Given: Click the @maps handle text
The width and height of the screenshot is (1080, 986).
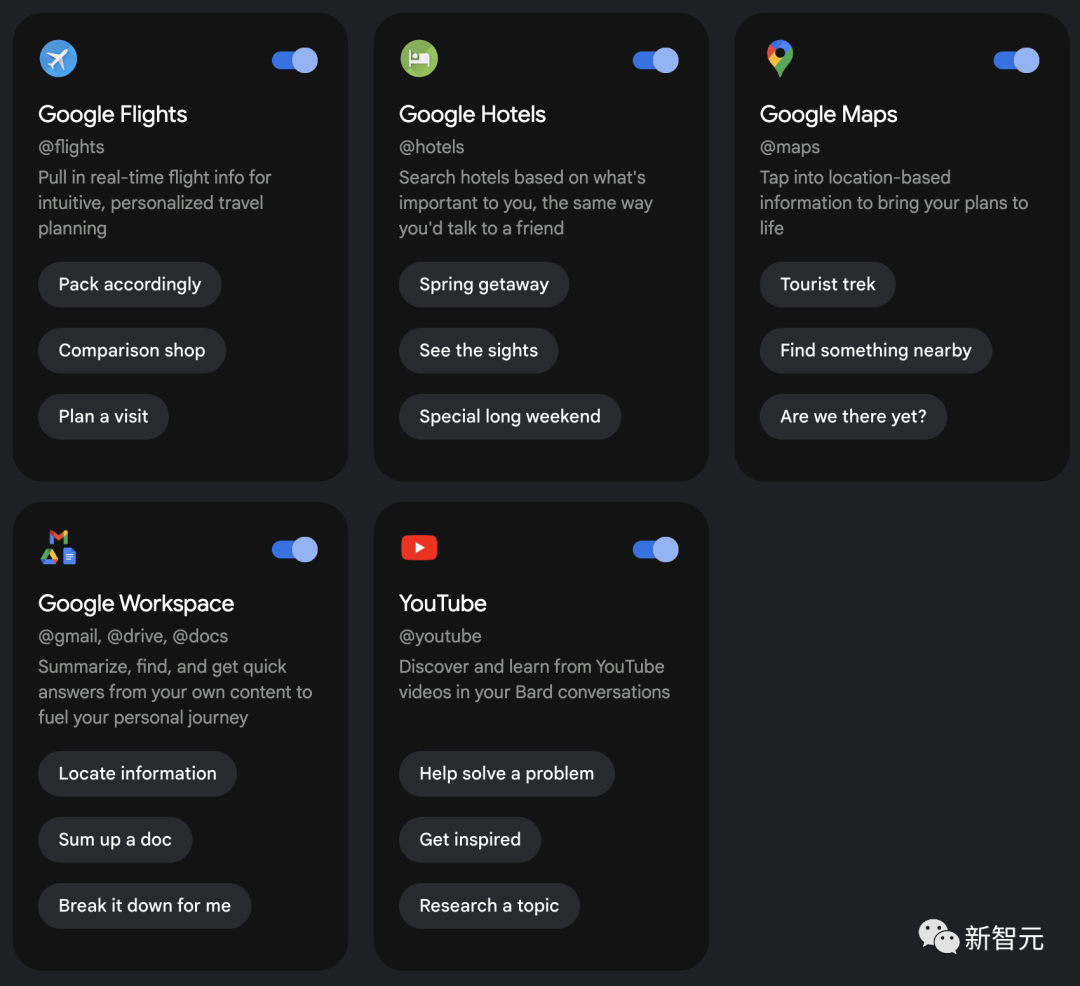Looking at the screenshot, I should (790, 147).
